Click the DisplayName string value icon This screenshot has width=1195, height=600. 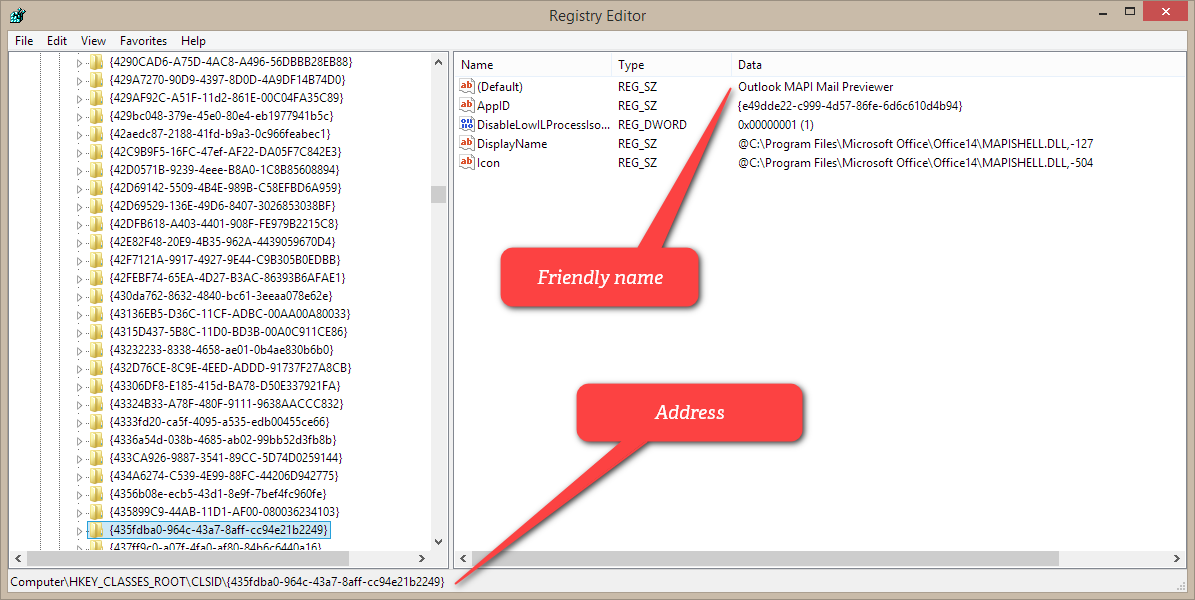[466, 144]
